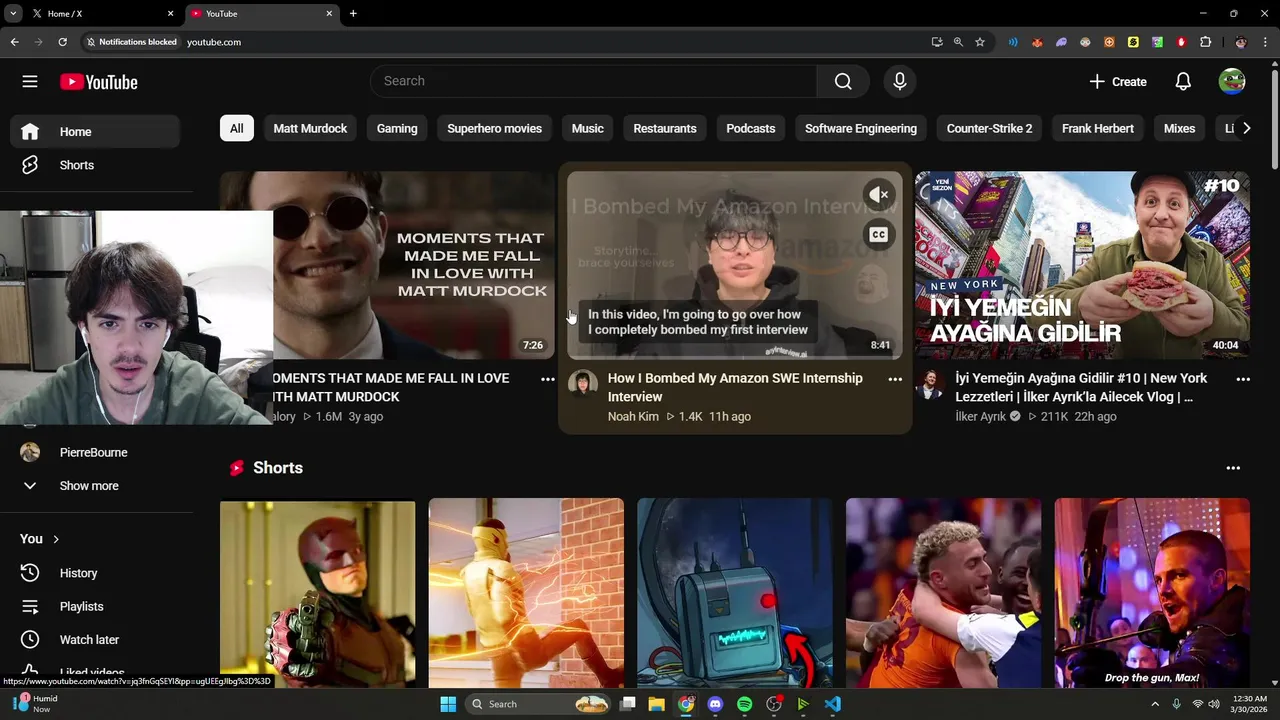Toggle captions on Amazon interview preview

click(878, 235)
